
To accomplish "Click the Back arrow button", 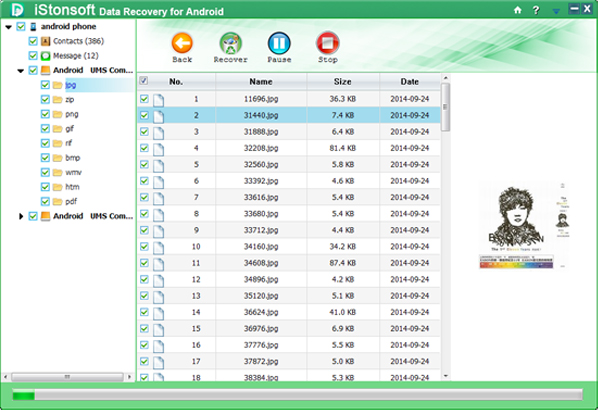I will coord(181,45).
